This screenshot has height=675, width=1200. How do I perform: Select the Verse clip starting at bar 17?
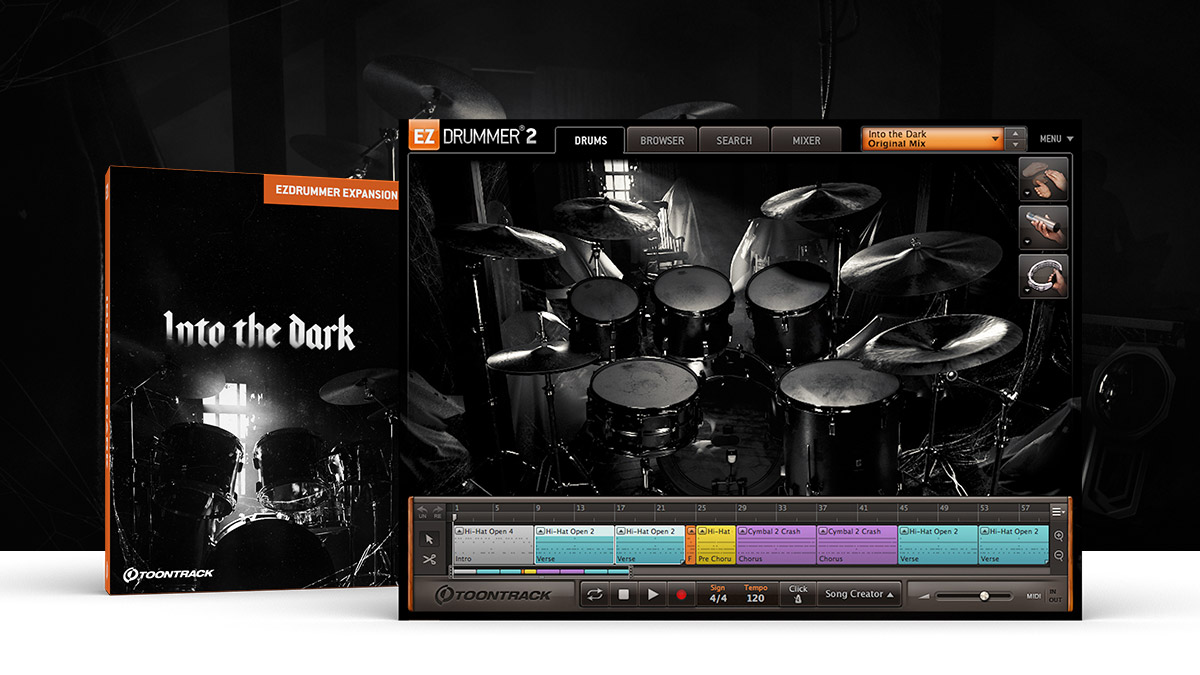(x=650, y=545)
